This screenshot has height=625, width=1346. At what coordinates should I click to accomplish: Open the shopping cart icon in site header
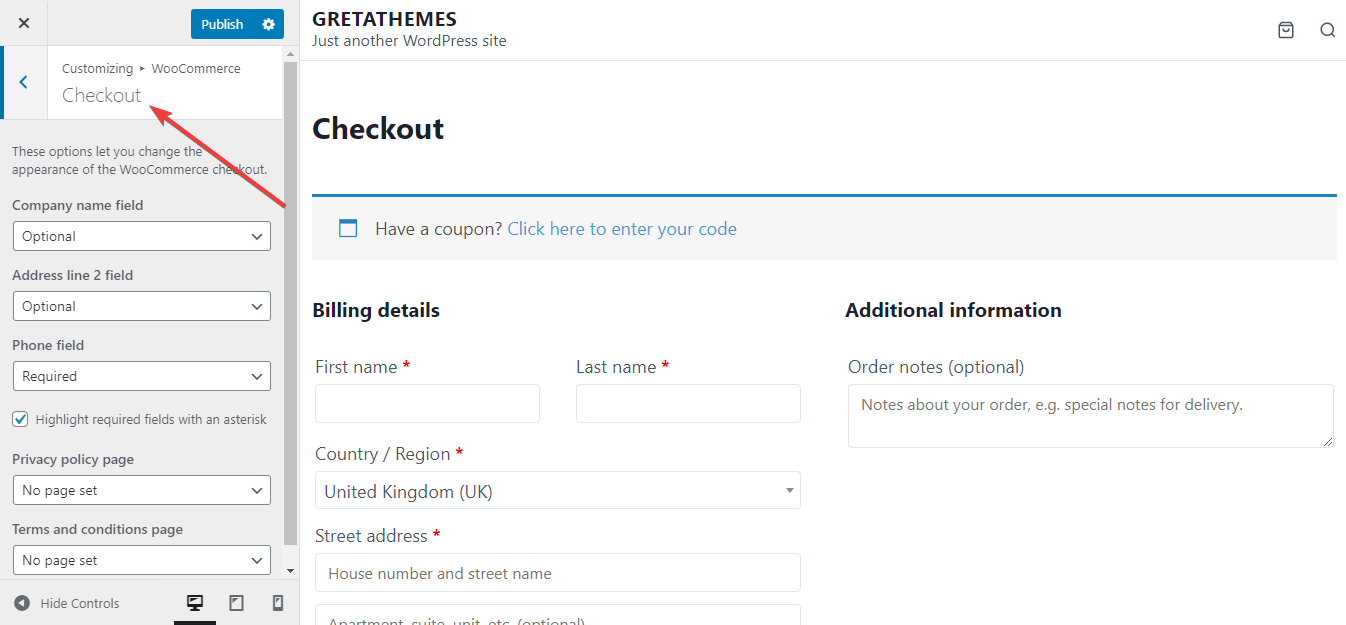1286,30
